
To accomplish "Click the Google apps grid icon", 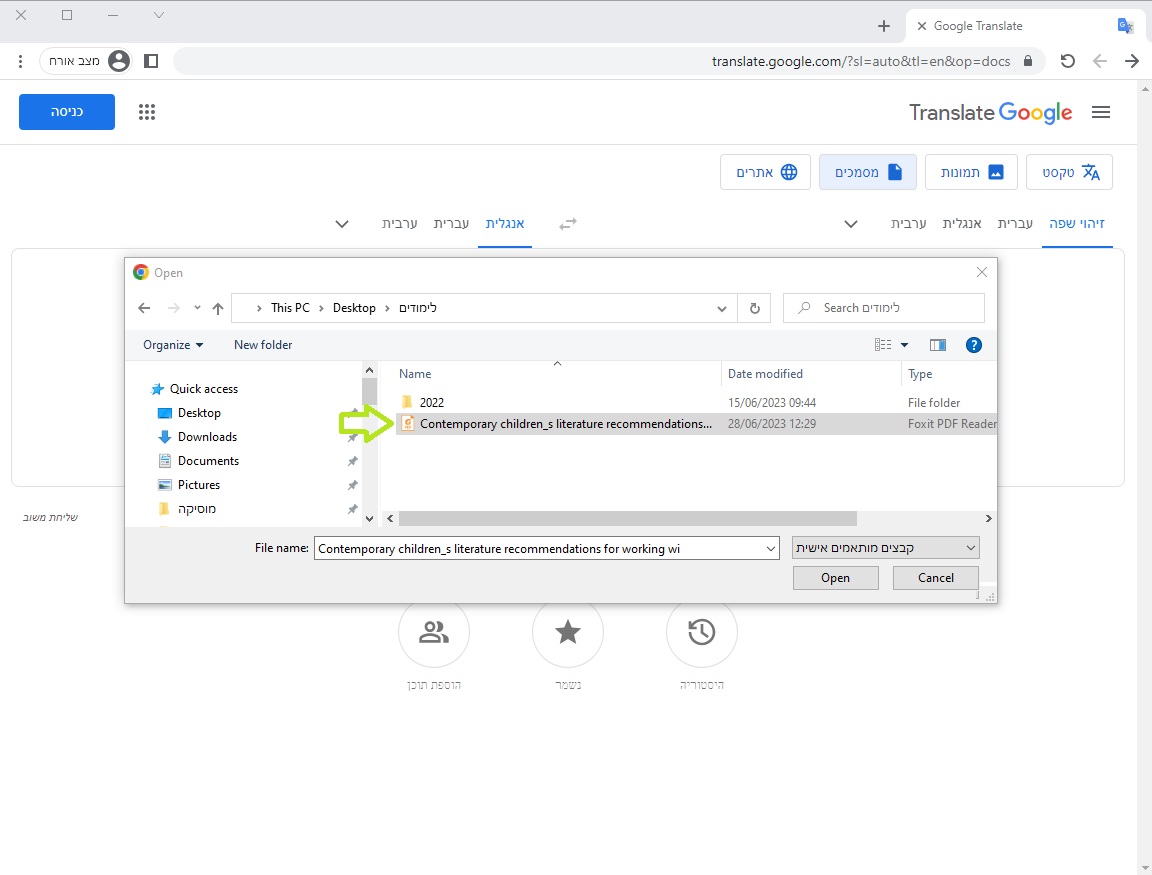I will (x=147, y=112).
